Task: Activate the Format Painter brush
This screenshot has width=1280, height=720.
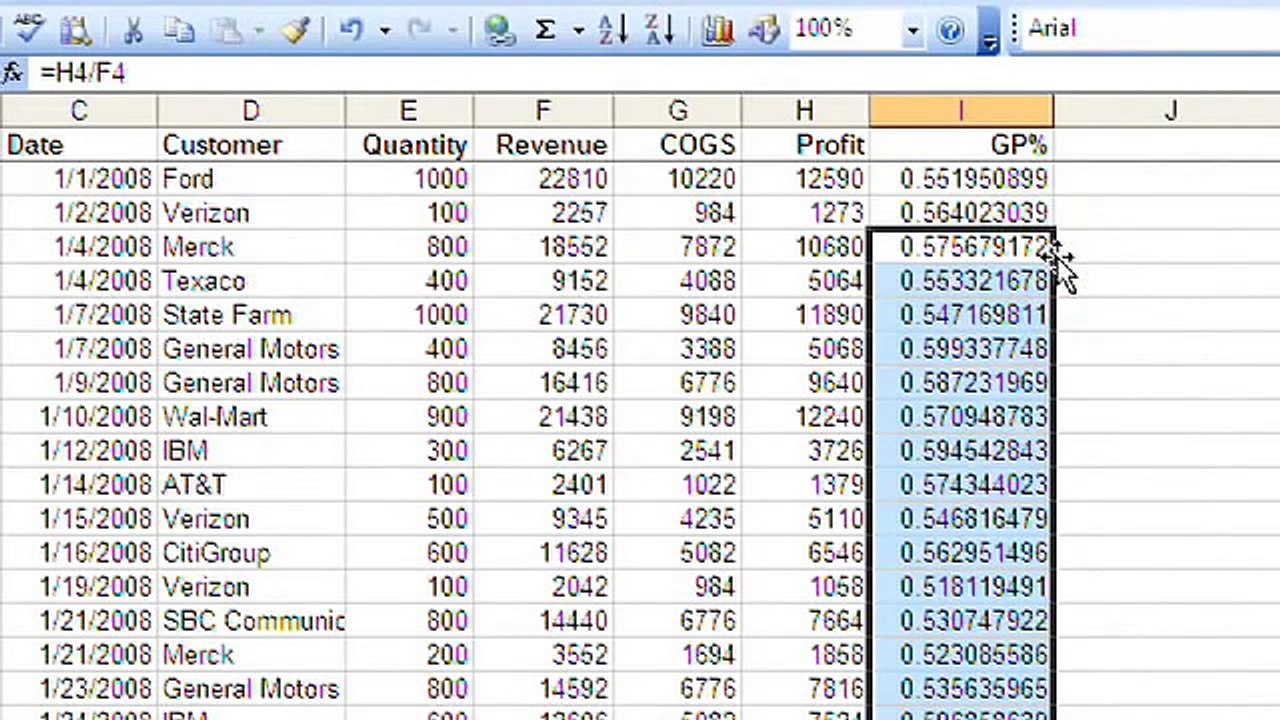Action: [x=296, y=30]
